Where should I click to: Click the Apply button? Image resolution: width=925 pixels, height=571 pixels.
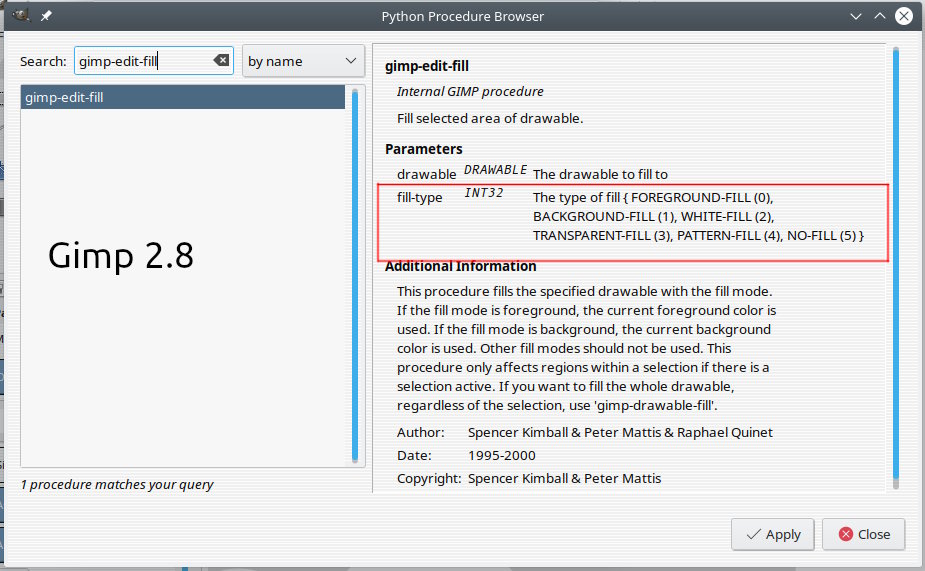point(773,534)
